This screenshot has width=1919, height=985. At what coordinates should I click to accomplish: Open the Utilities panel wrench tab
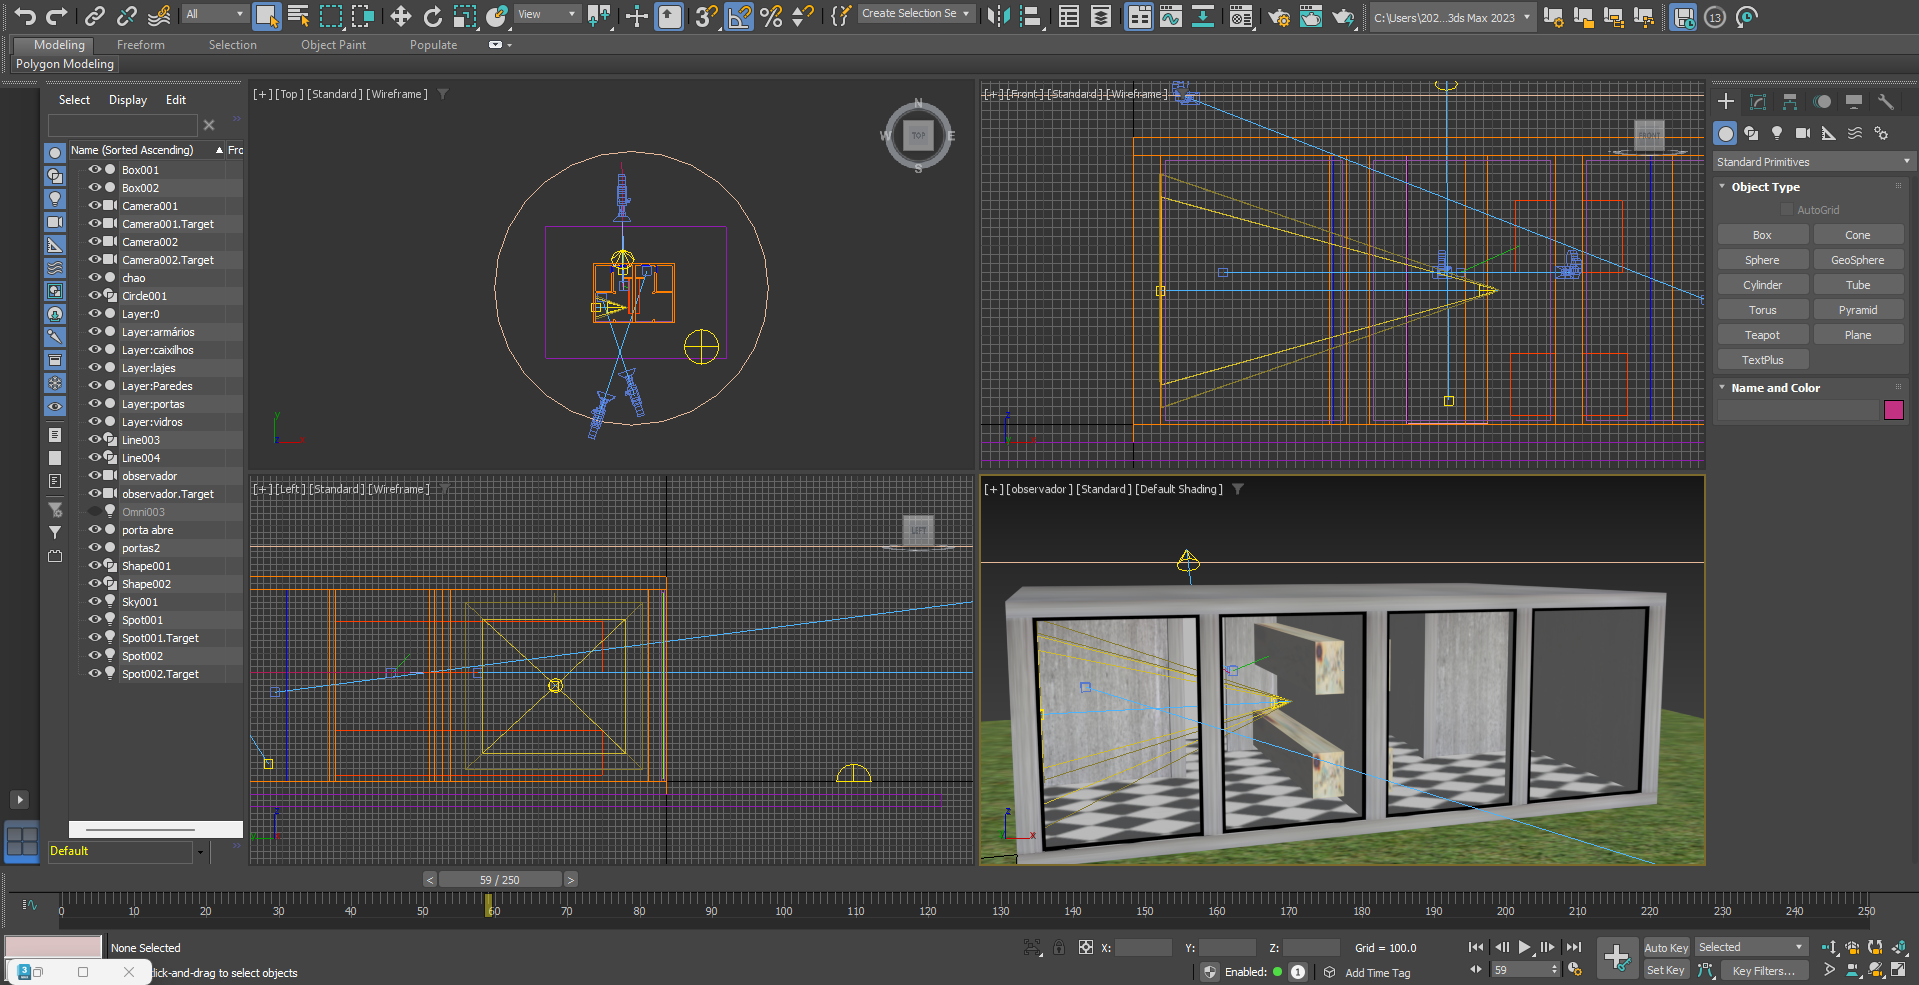click(x=1885, y=102)
